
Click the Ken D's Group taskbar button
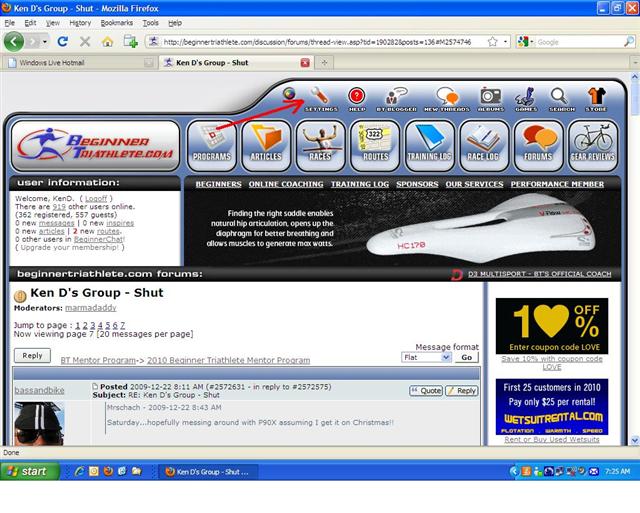coord(208,472)
